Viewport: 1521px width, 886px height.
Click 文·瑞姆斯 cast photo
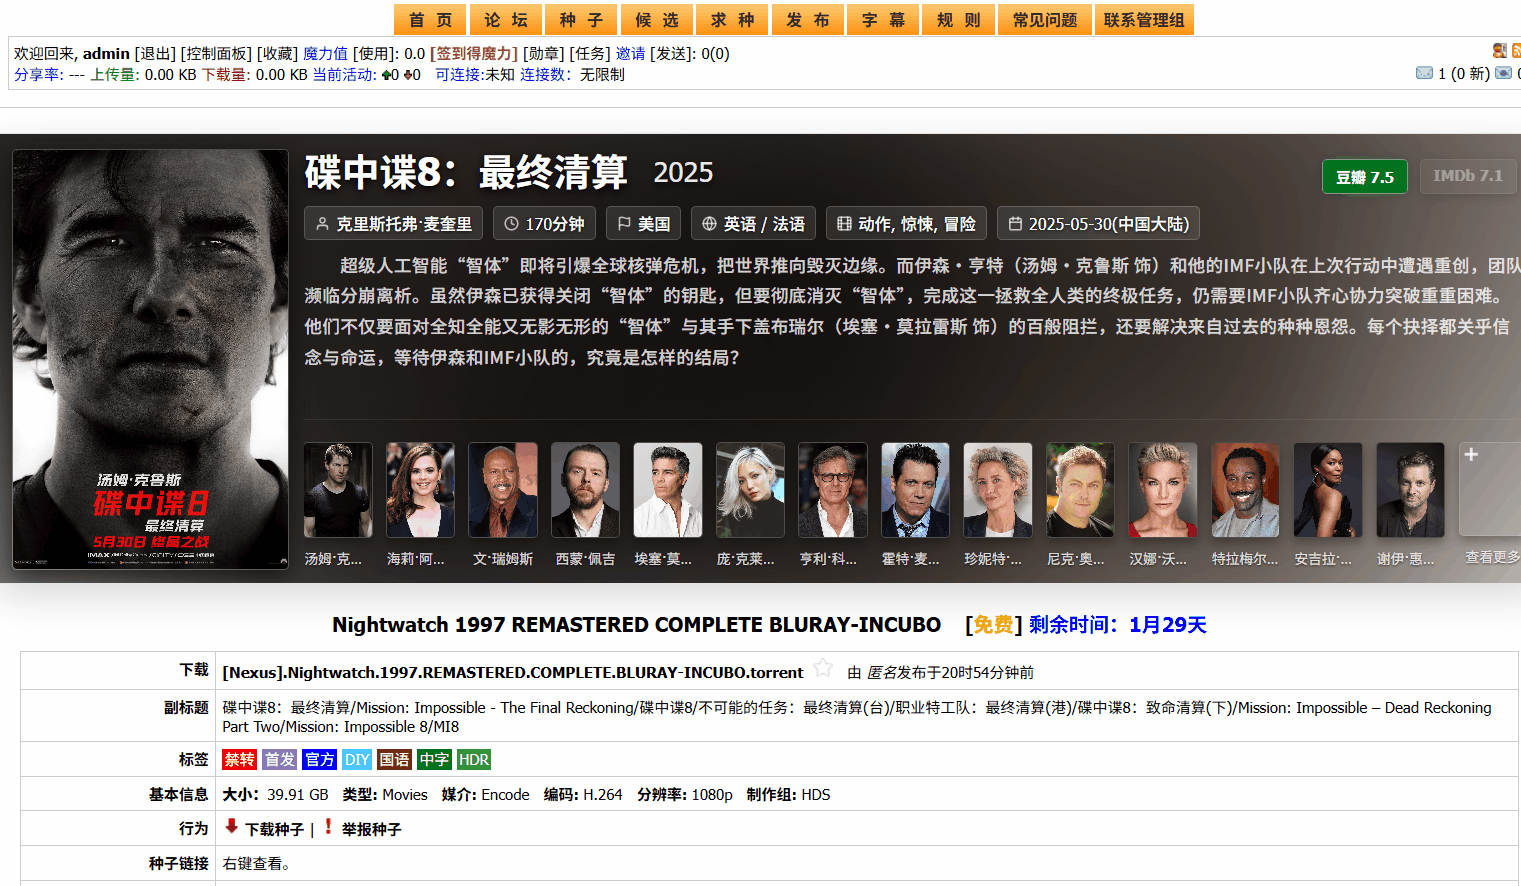[503, 490]
